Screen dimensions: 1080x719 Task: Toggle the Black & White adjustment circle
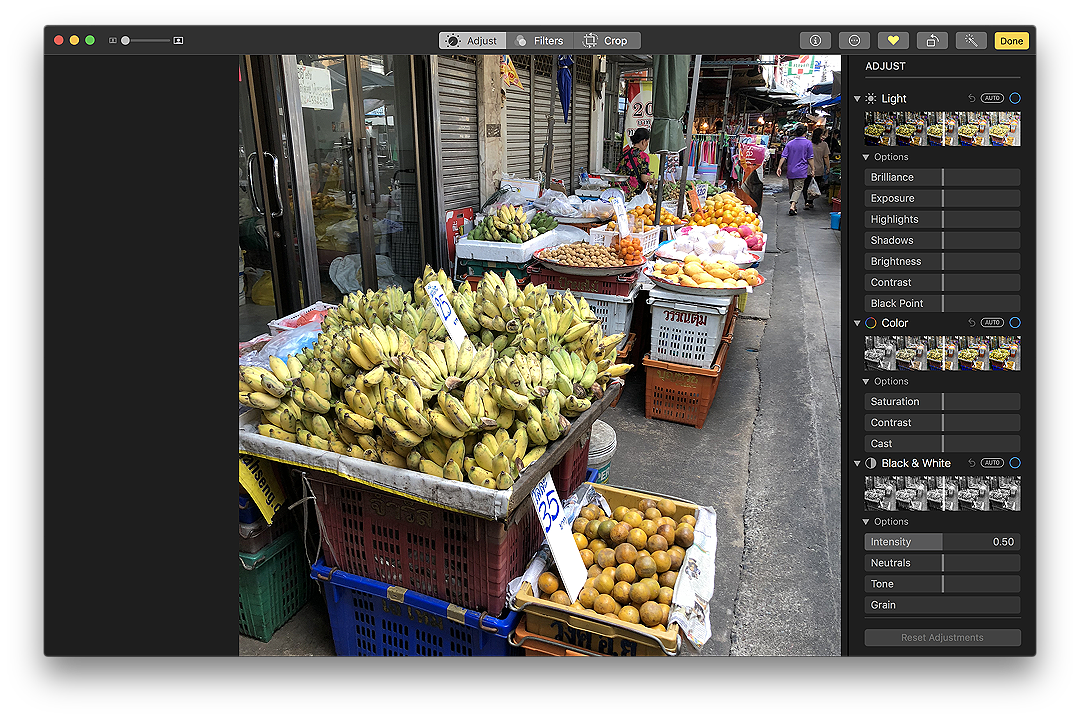pos(1015,463)
